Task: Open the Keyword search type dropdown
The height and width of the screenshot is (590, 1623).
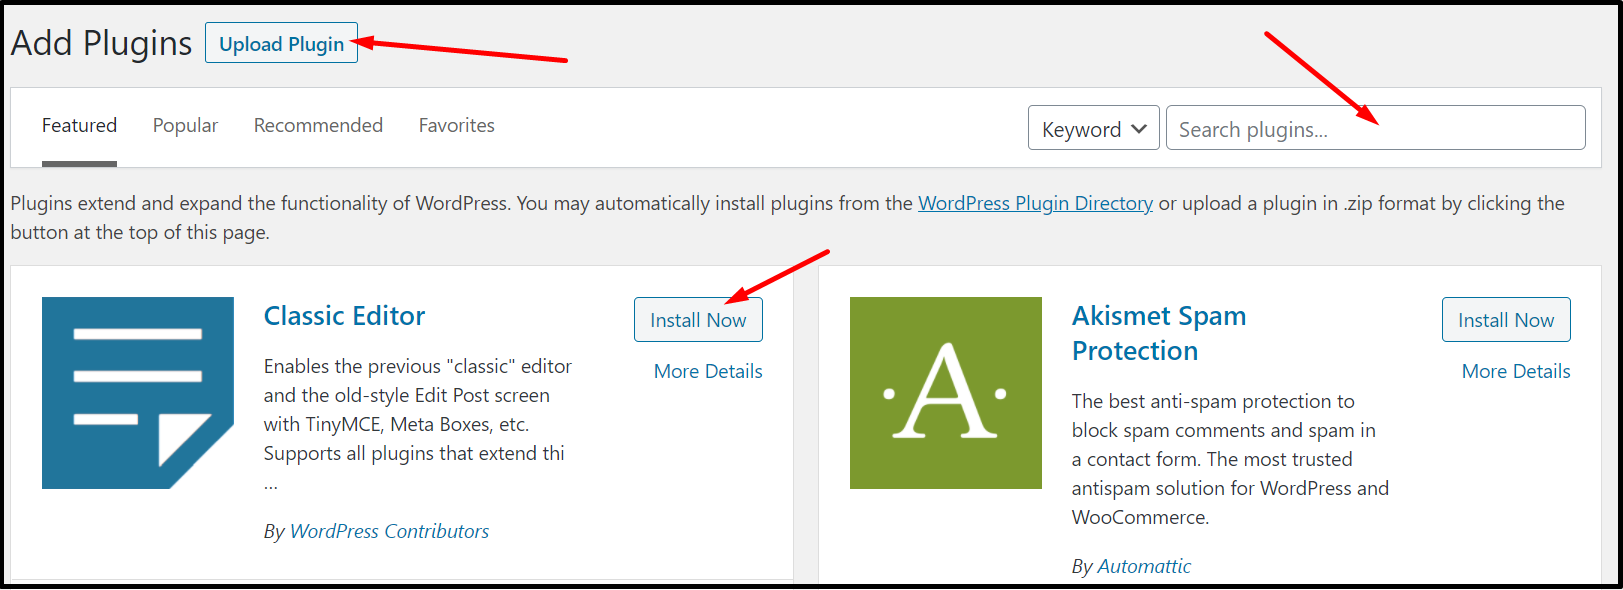Action: (1093, 129)
